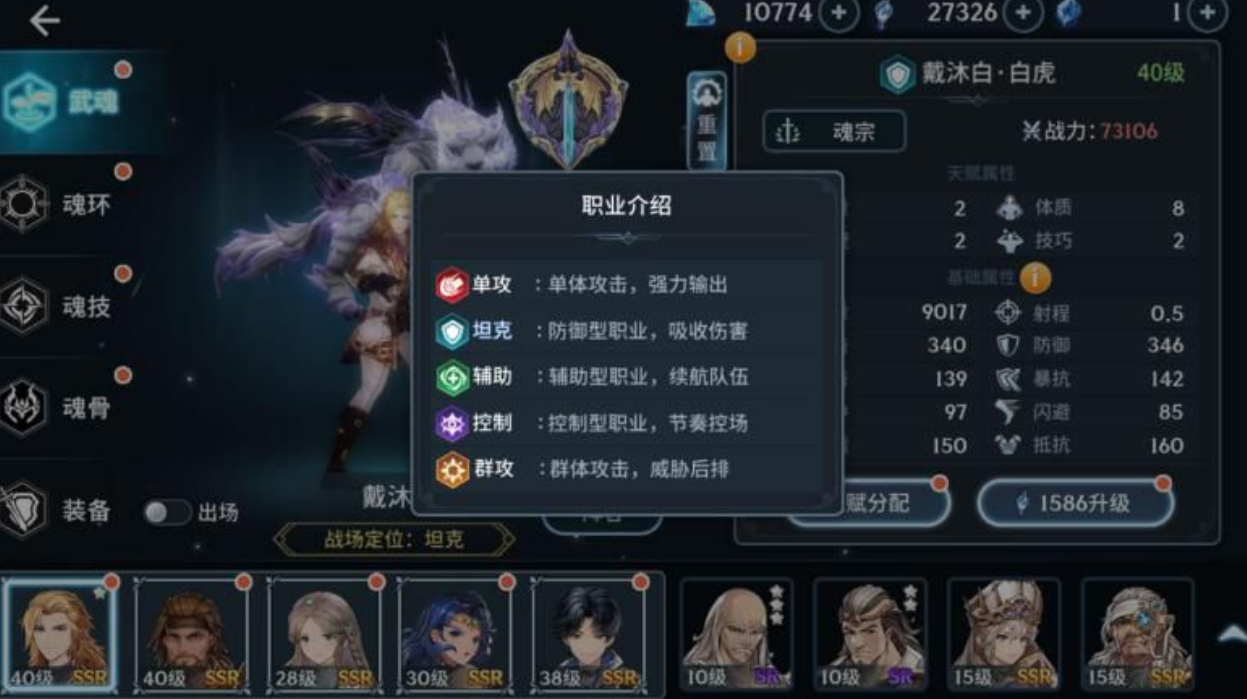This screenshot has width=1247, height=699.
Task: Open the 战场定位: 坦克 role banner
Action: [394, 540]
